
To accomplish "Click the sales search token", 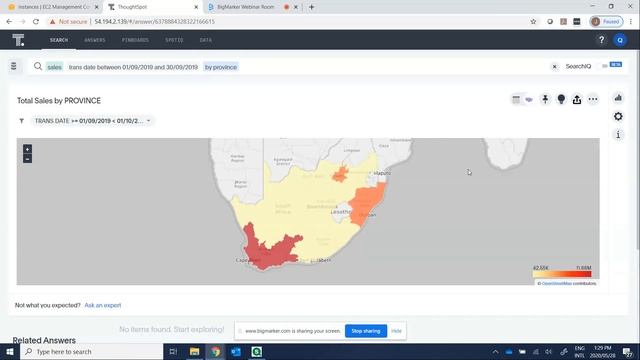I will point(54,67).
